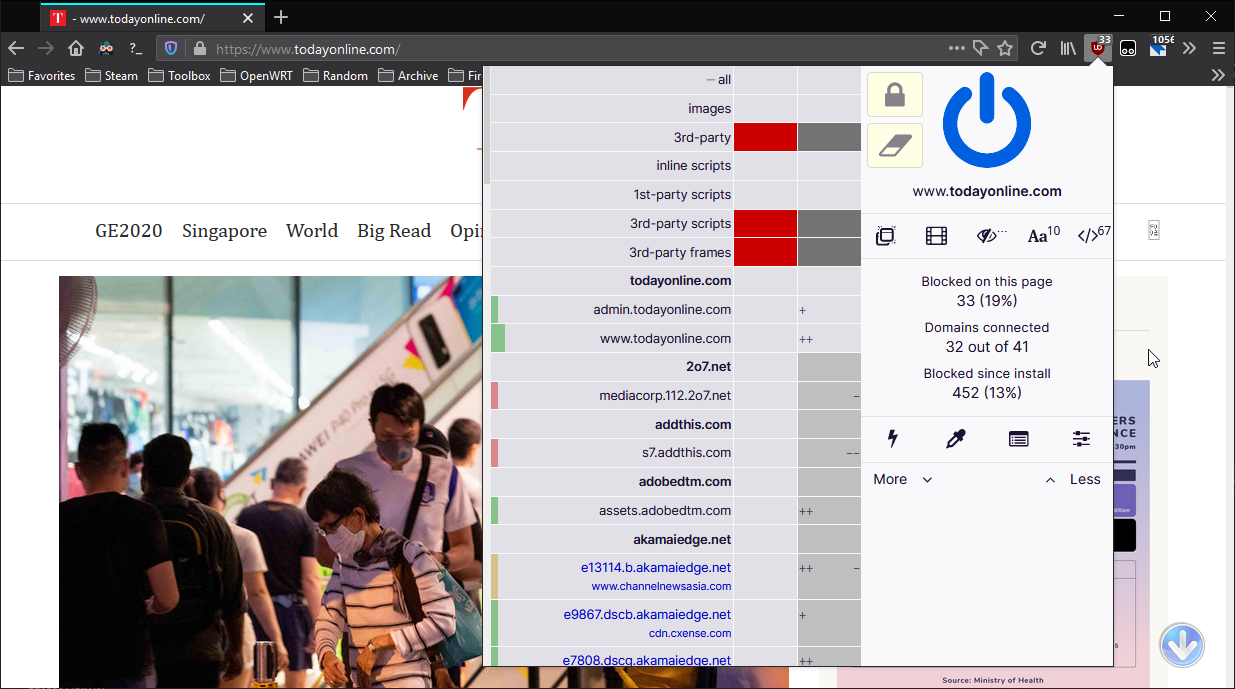Click the Save to Pocket icon
The image size is (1235, 689).
pyautogui.click(x=981, y=48)
